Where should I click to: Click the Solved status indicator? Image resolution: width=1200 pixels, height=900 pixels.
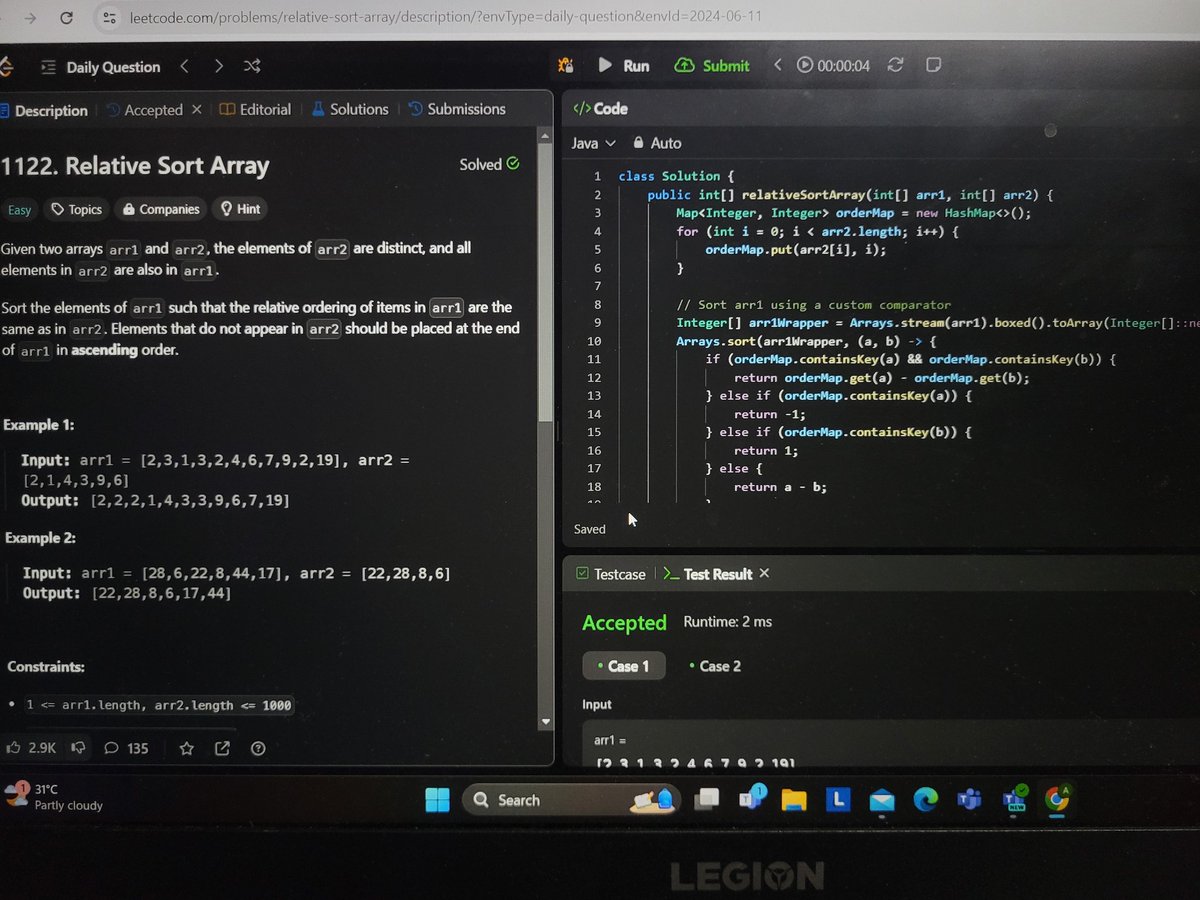click(x=489, y=164)
